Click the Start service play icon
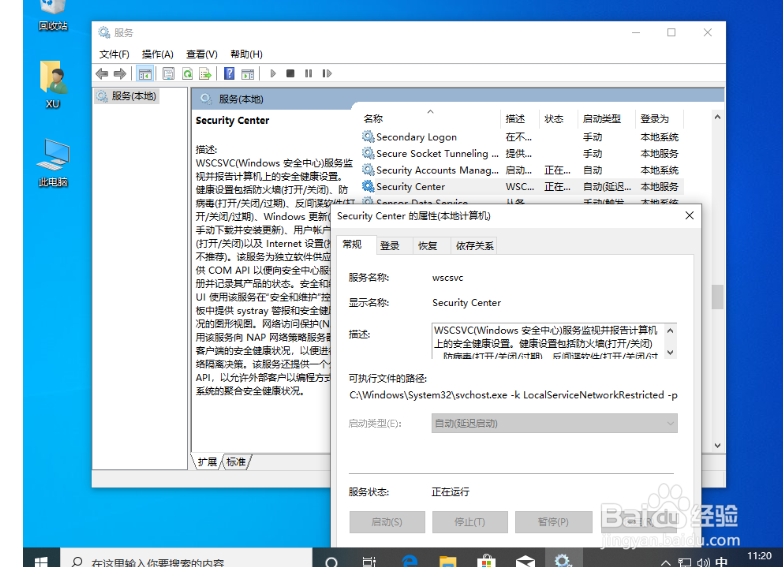Image resolution: width=783 pixels, height=567 pixels. pyautogui.click(x=273, y=73)
